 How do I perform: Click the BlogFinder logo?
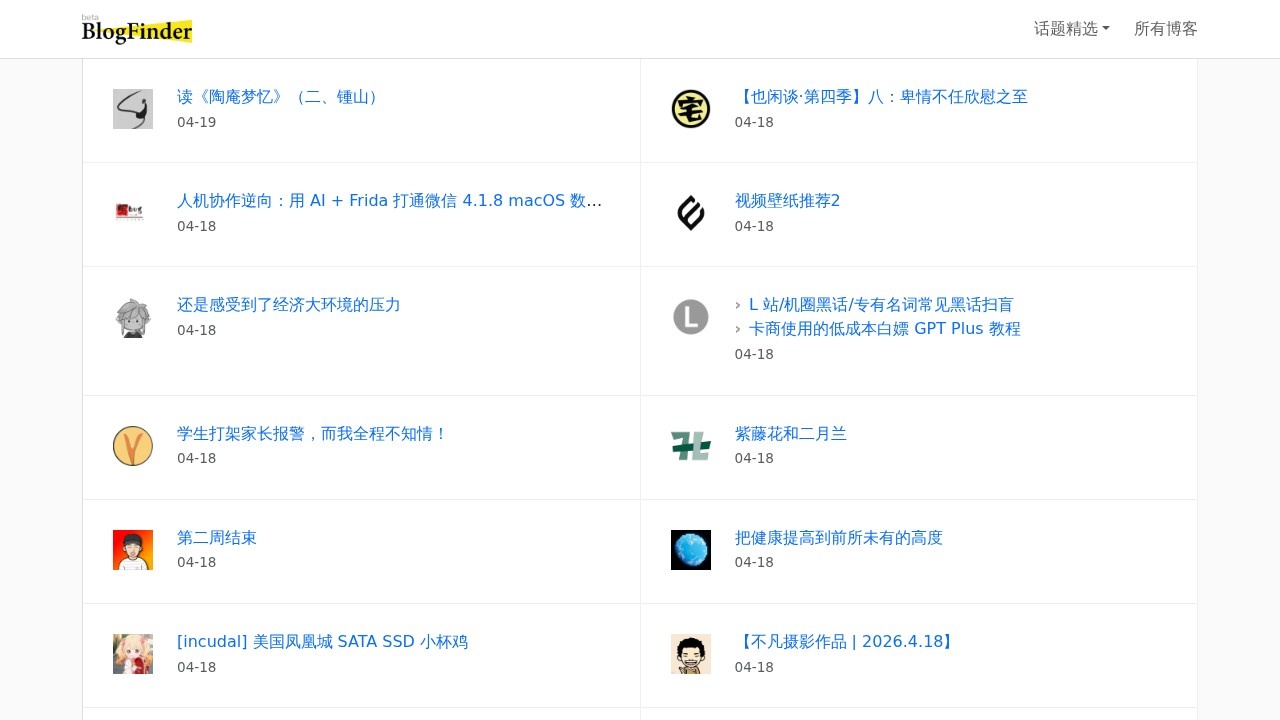tap(137, 30)
